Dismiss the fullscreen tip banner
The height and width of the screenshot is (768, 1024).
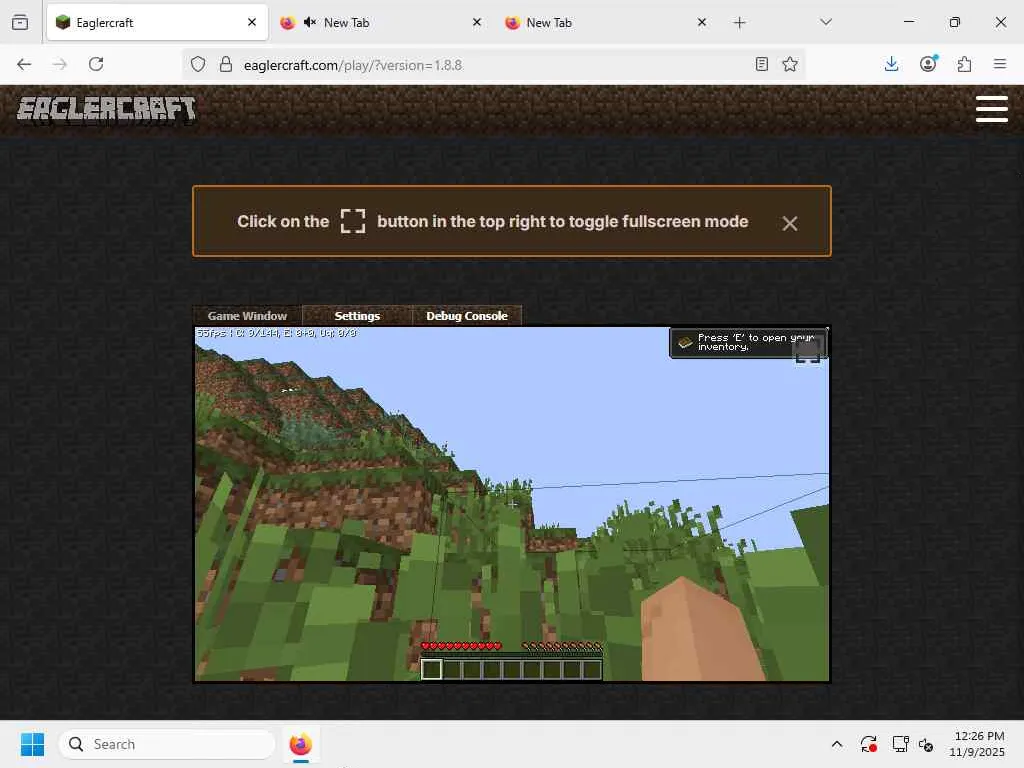pos(790,223)
